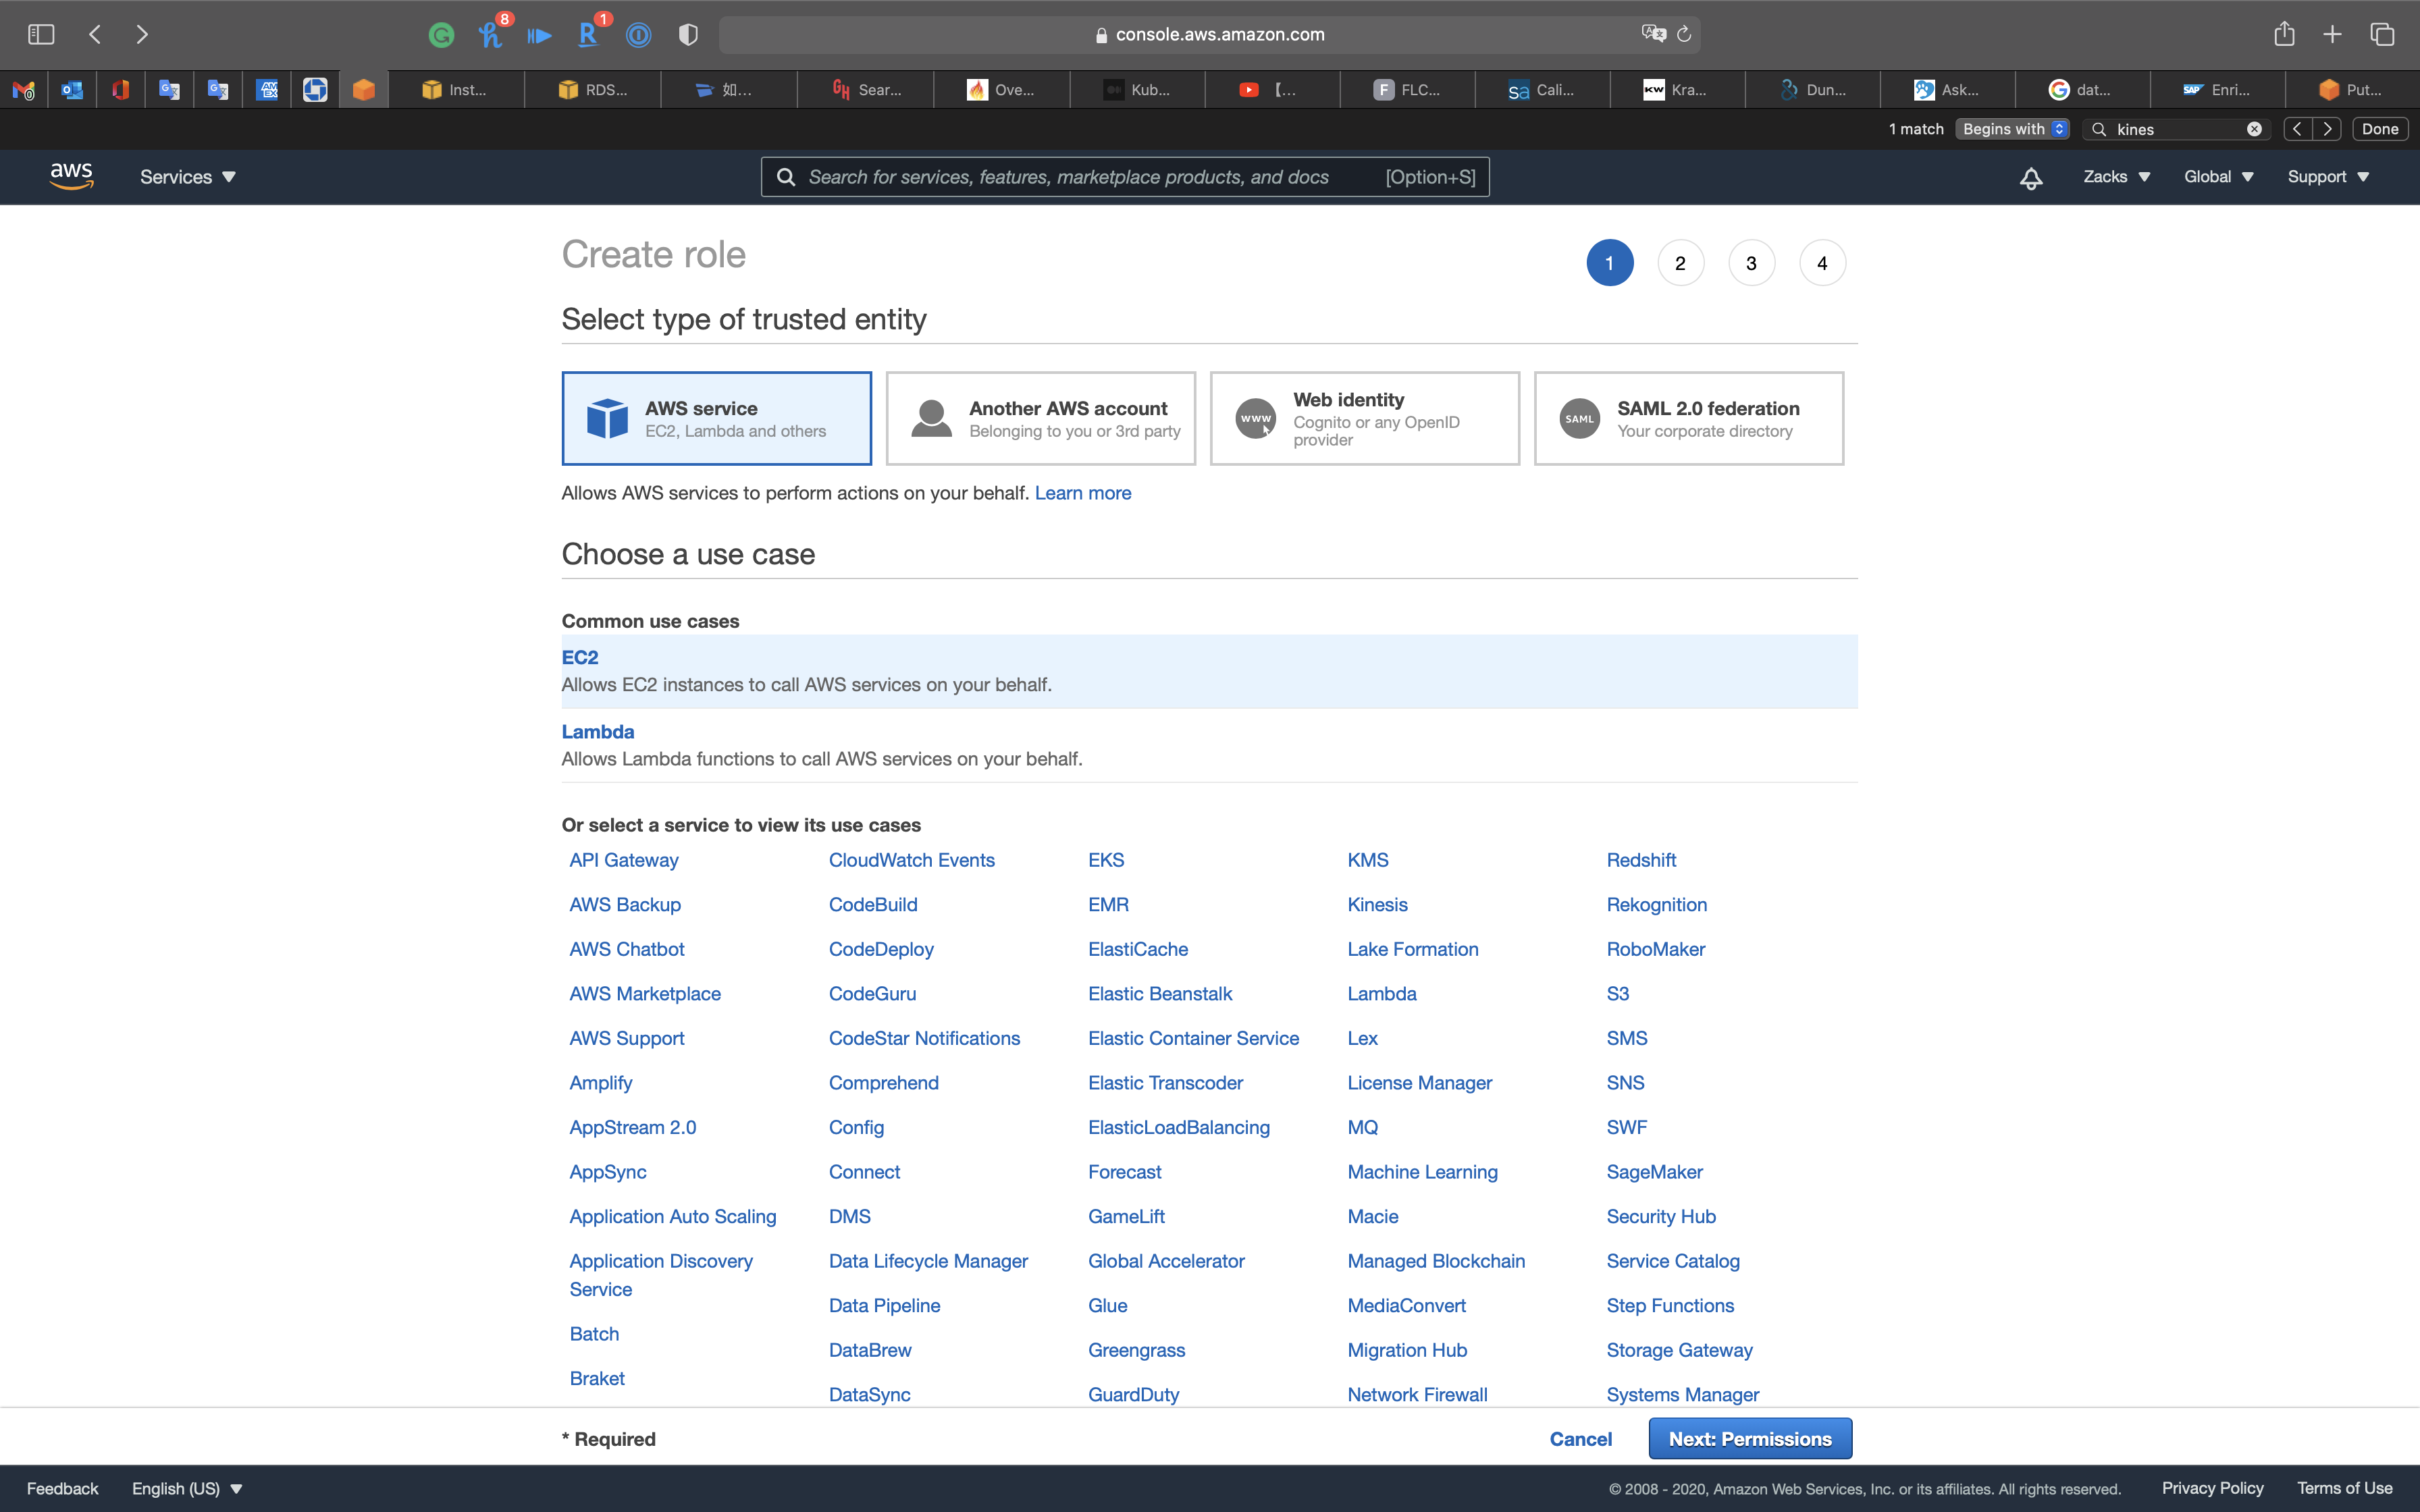Open the notifications bell icon
The image size is (2420, 1512).
point(2030,178)
